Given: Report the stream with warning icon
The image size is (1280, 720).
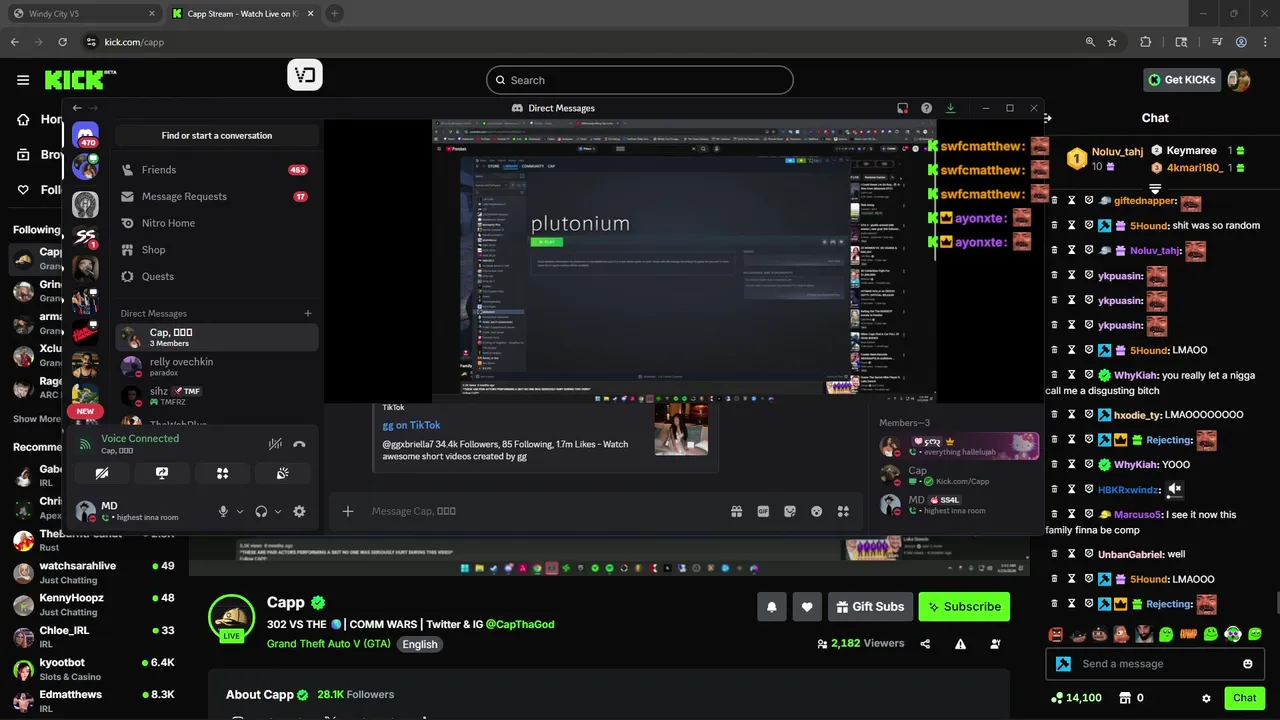Looking at the screenshot, I should 960,644.
